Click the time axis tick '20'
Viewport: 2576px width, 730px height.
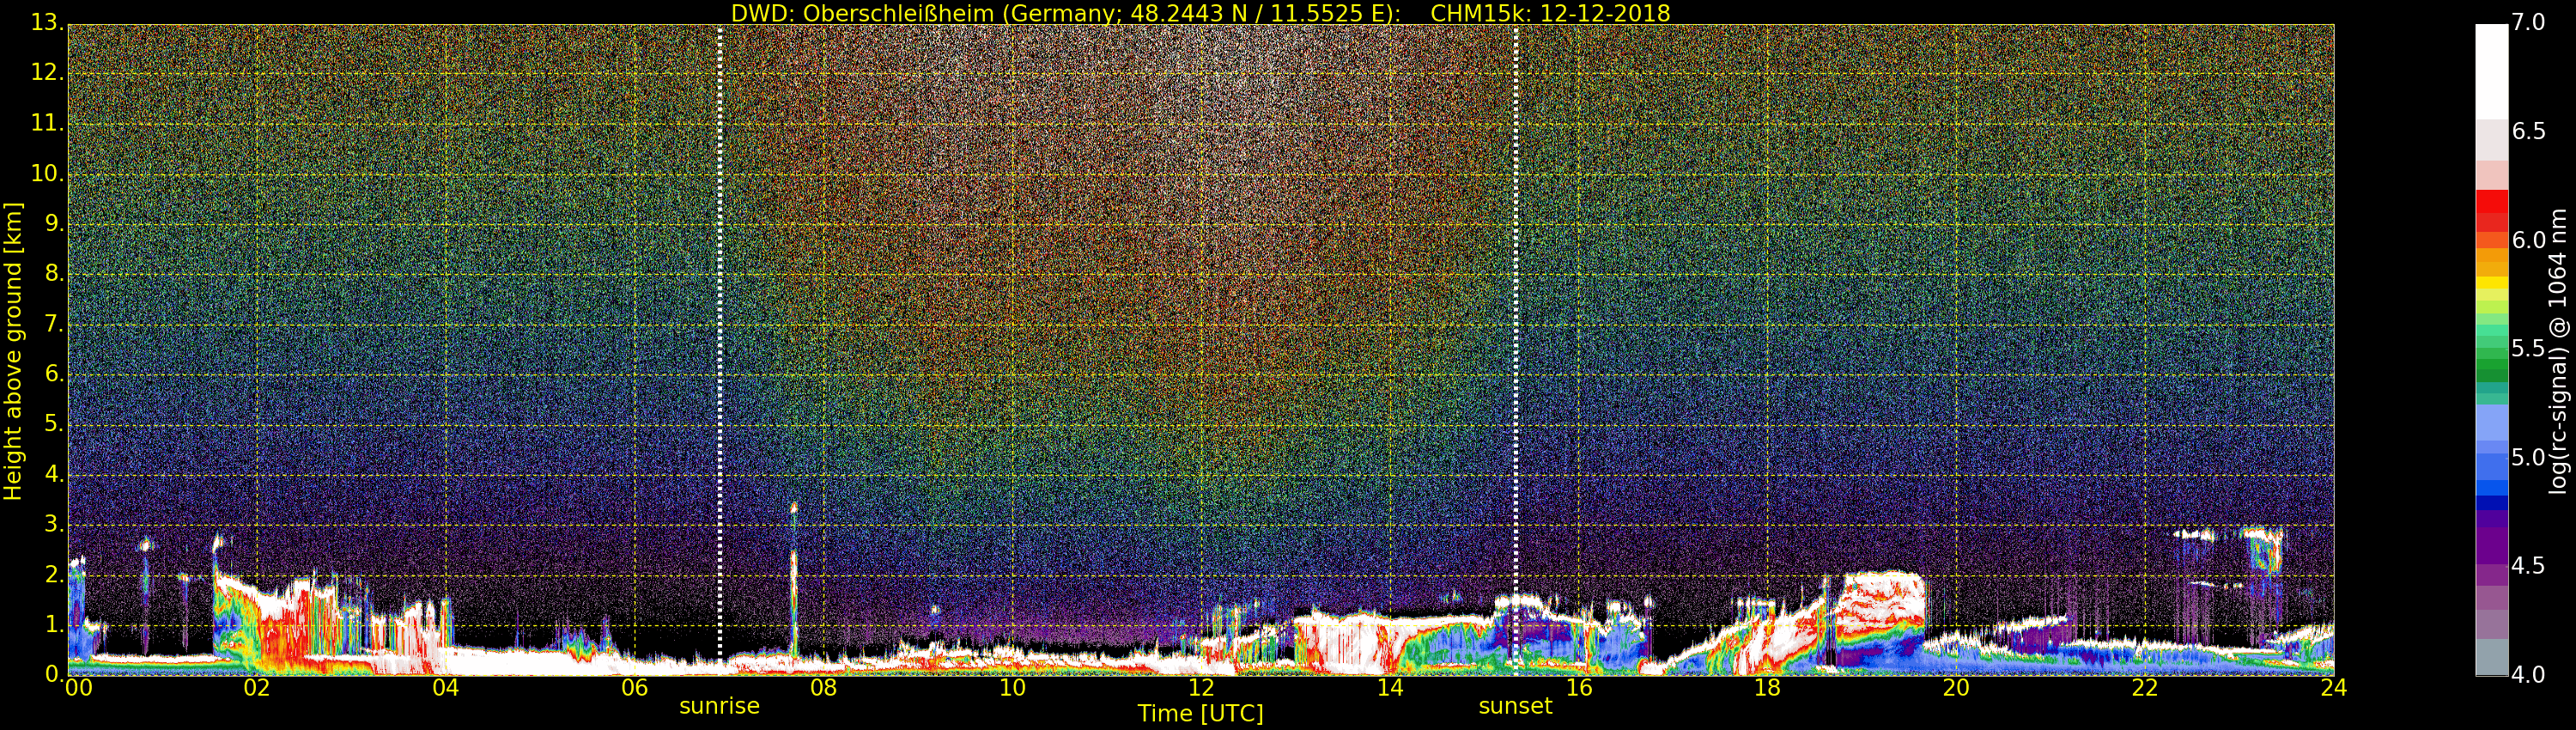tap(1956, 688)
